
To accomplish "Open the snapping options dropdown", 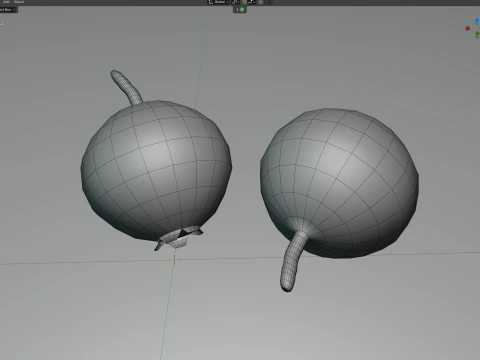I will (252, 2).
